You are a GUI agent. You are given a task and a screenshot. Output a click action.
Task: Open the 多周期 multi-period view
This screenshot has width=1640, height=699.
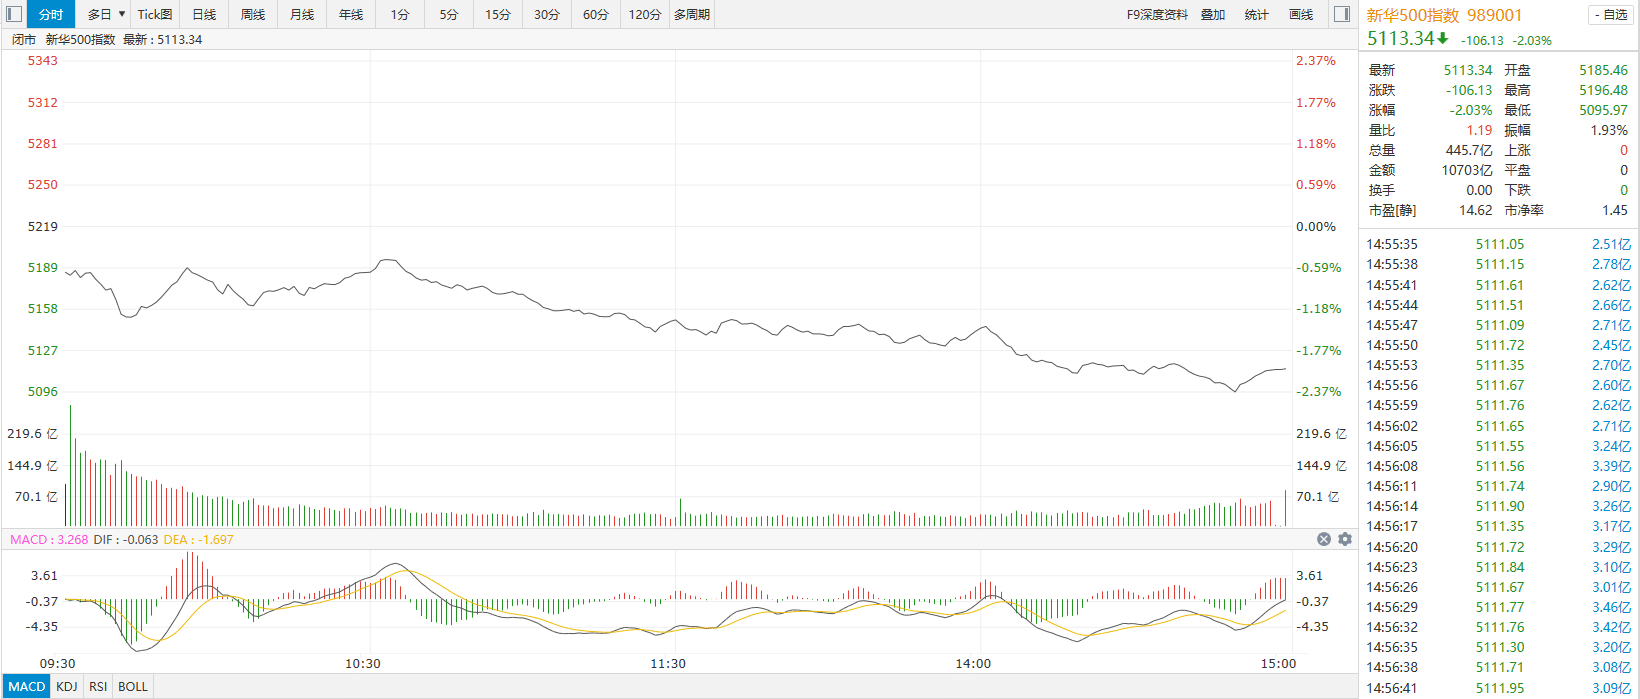pyautogui.click(x=692, y=14)
